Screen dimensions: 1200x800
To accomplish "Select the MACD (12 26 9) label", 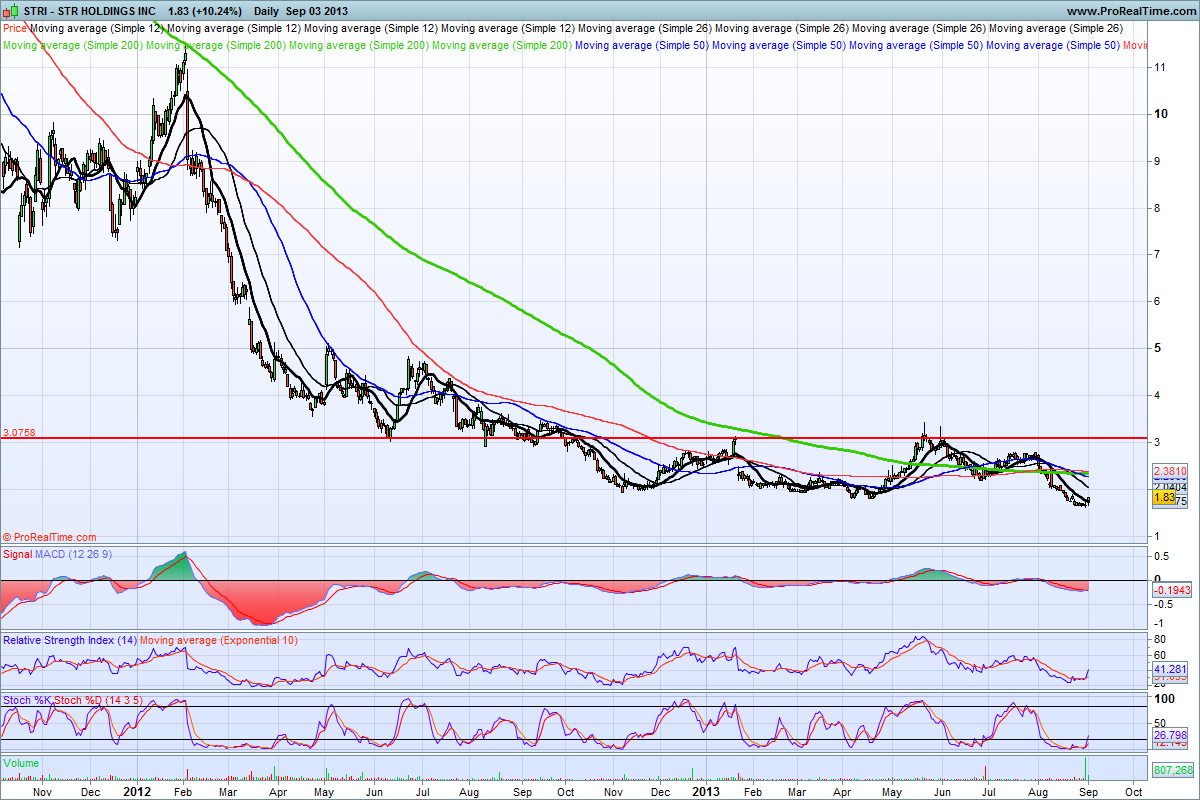I will 73,553.
